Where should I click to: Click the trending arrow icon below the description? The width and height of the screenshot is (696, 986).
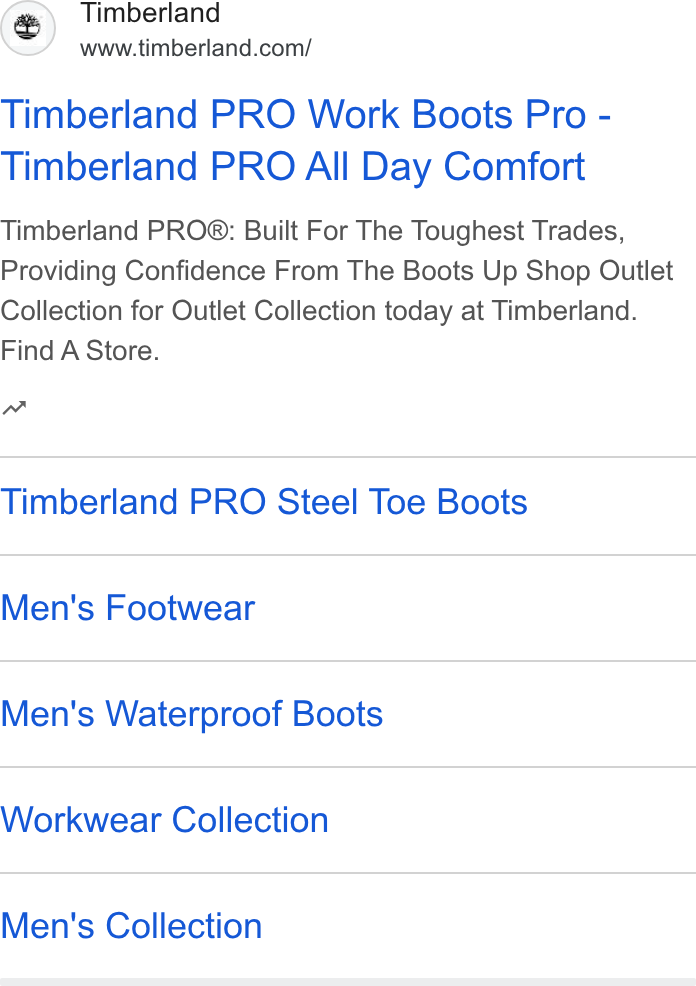[x=14, y=408]
